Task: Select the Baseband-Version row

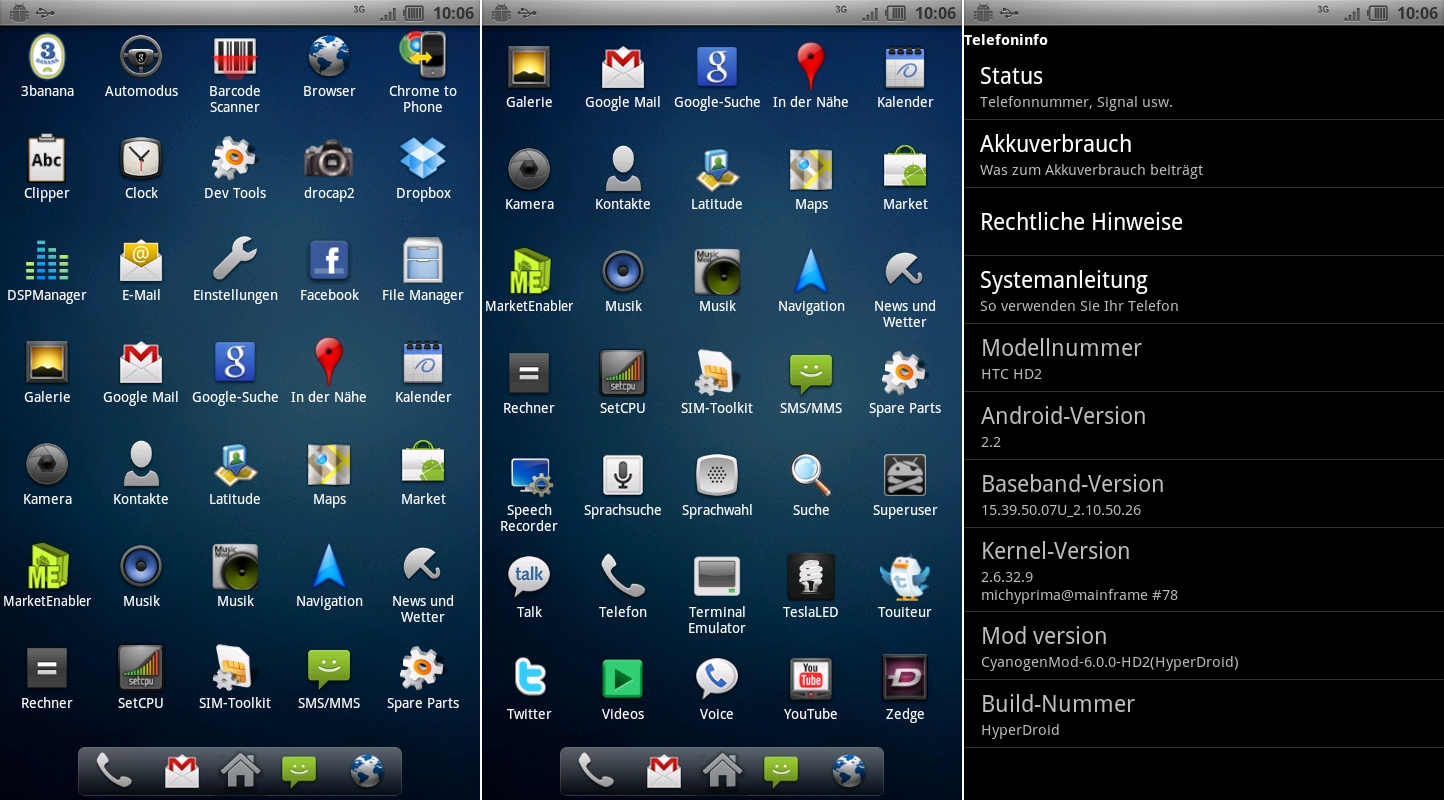Action: (1204, 494)
